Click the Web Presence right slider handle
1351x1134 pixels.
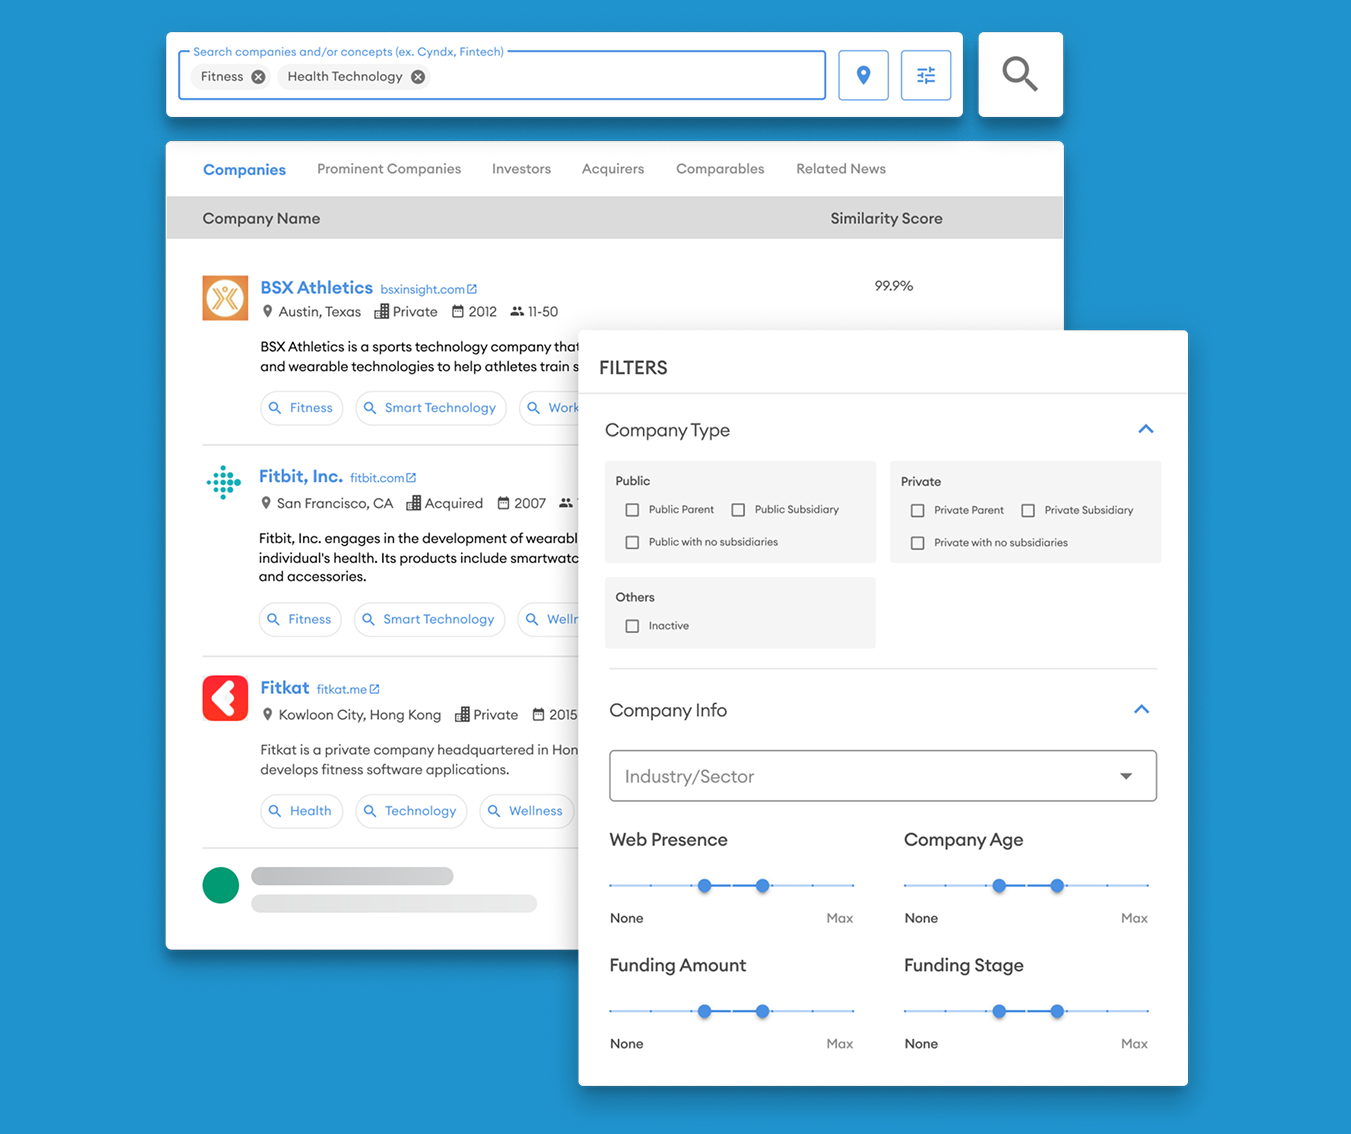[x=763, y=886]
